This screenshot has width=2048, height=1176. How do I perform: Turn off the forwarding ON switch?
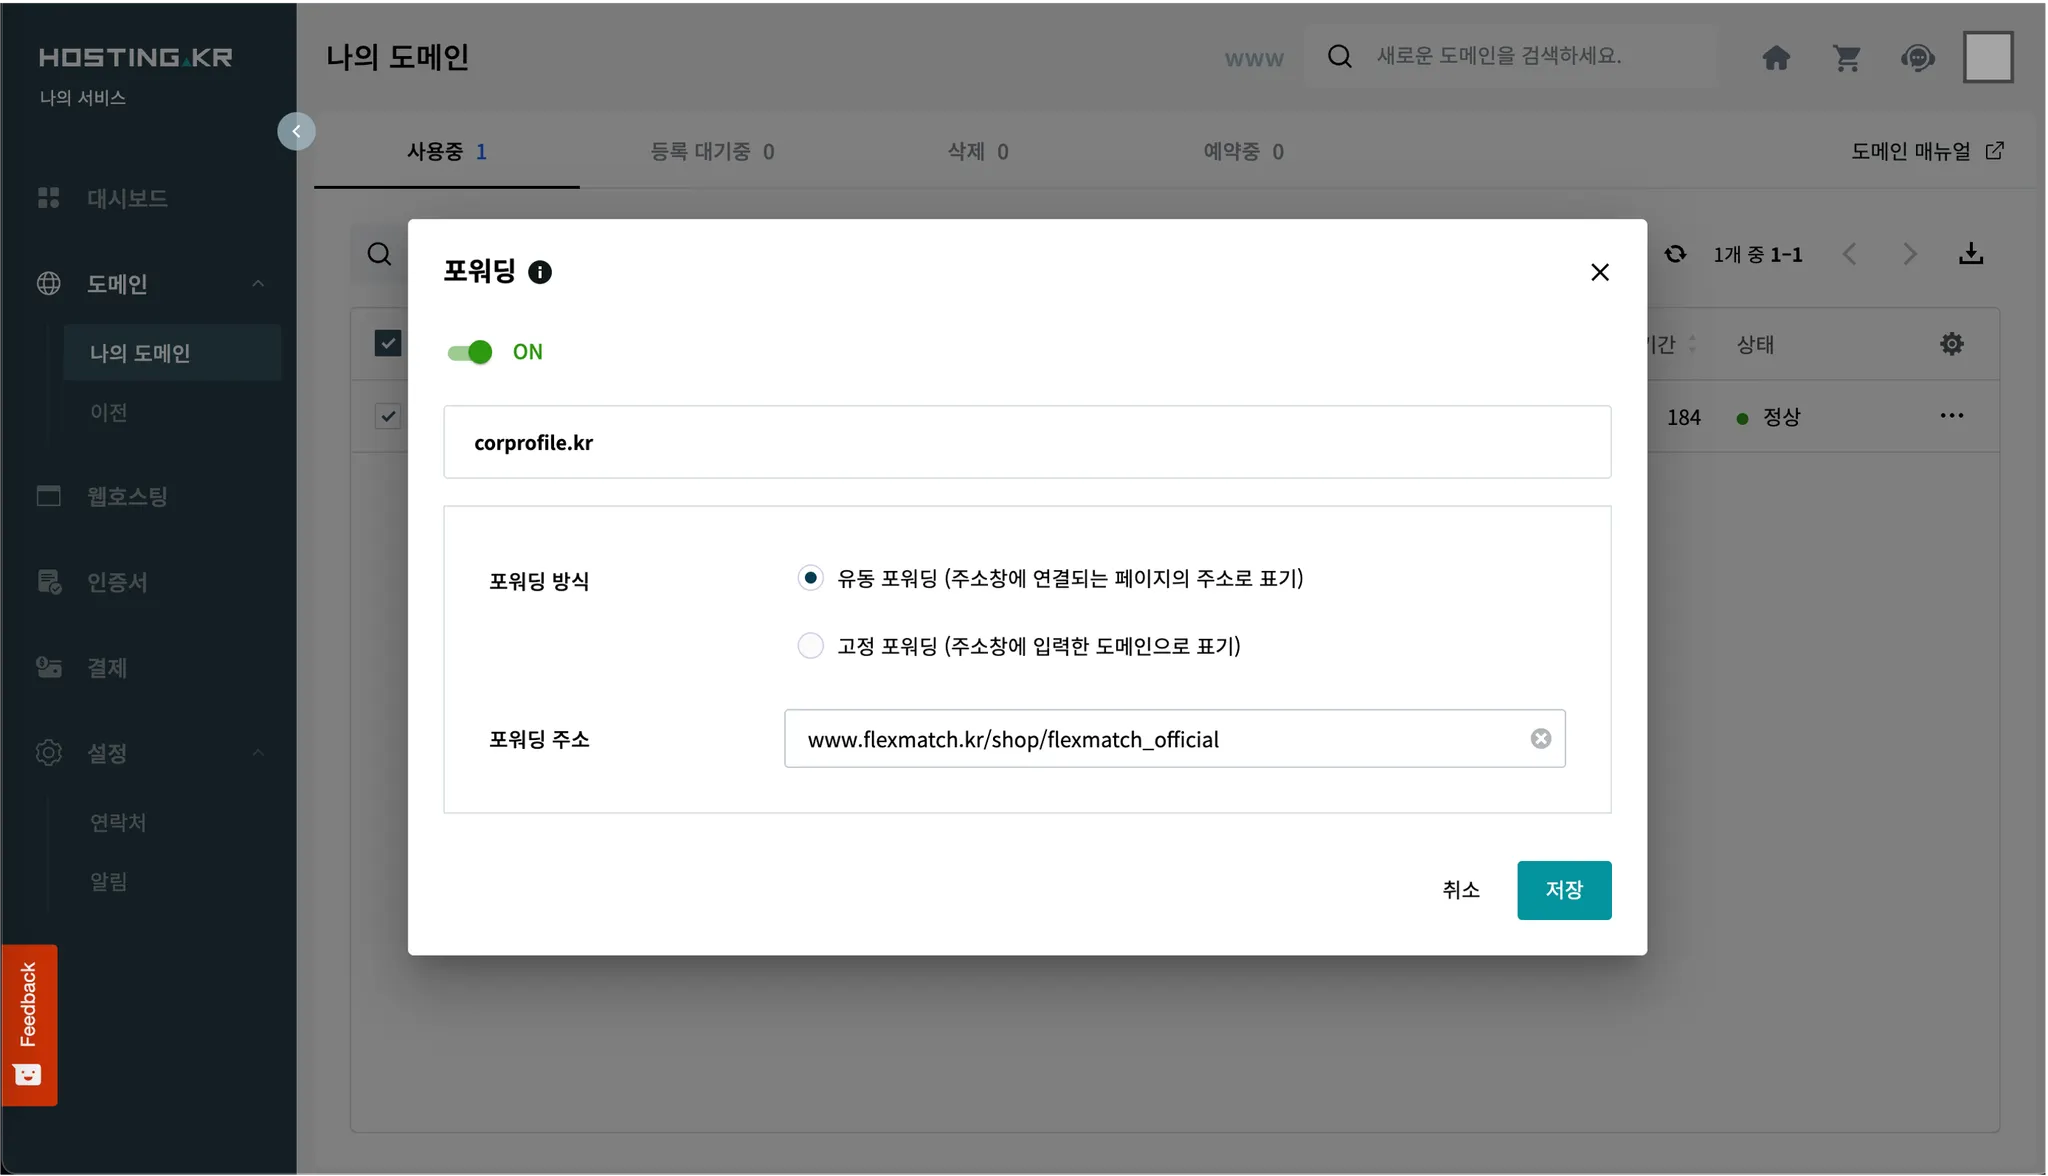(470, 352)
